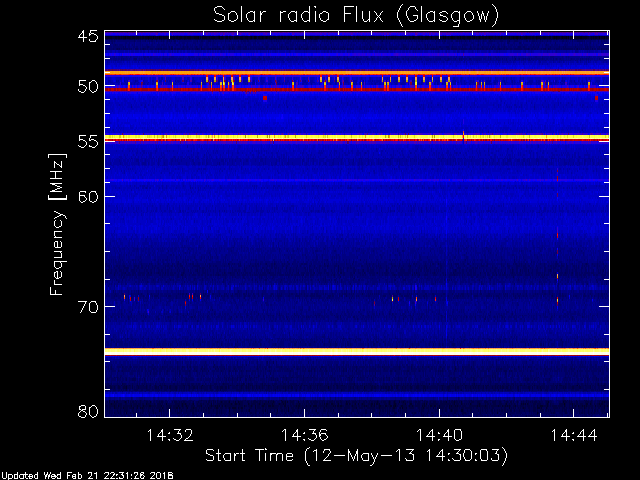Click the time axis label "14:40"
The image size is (640, 480).
(x=439, y=435)
